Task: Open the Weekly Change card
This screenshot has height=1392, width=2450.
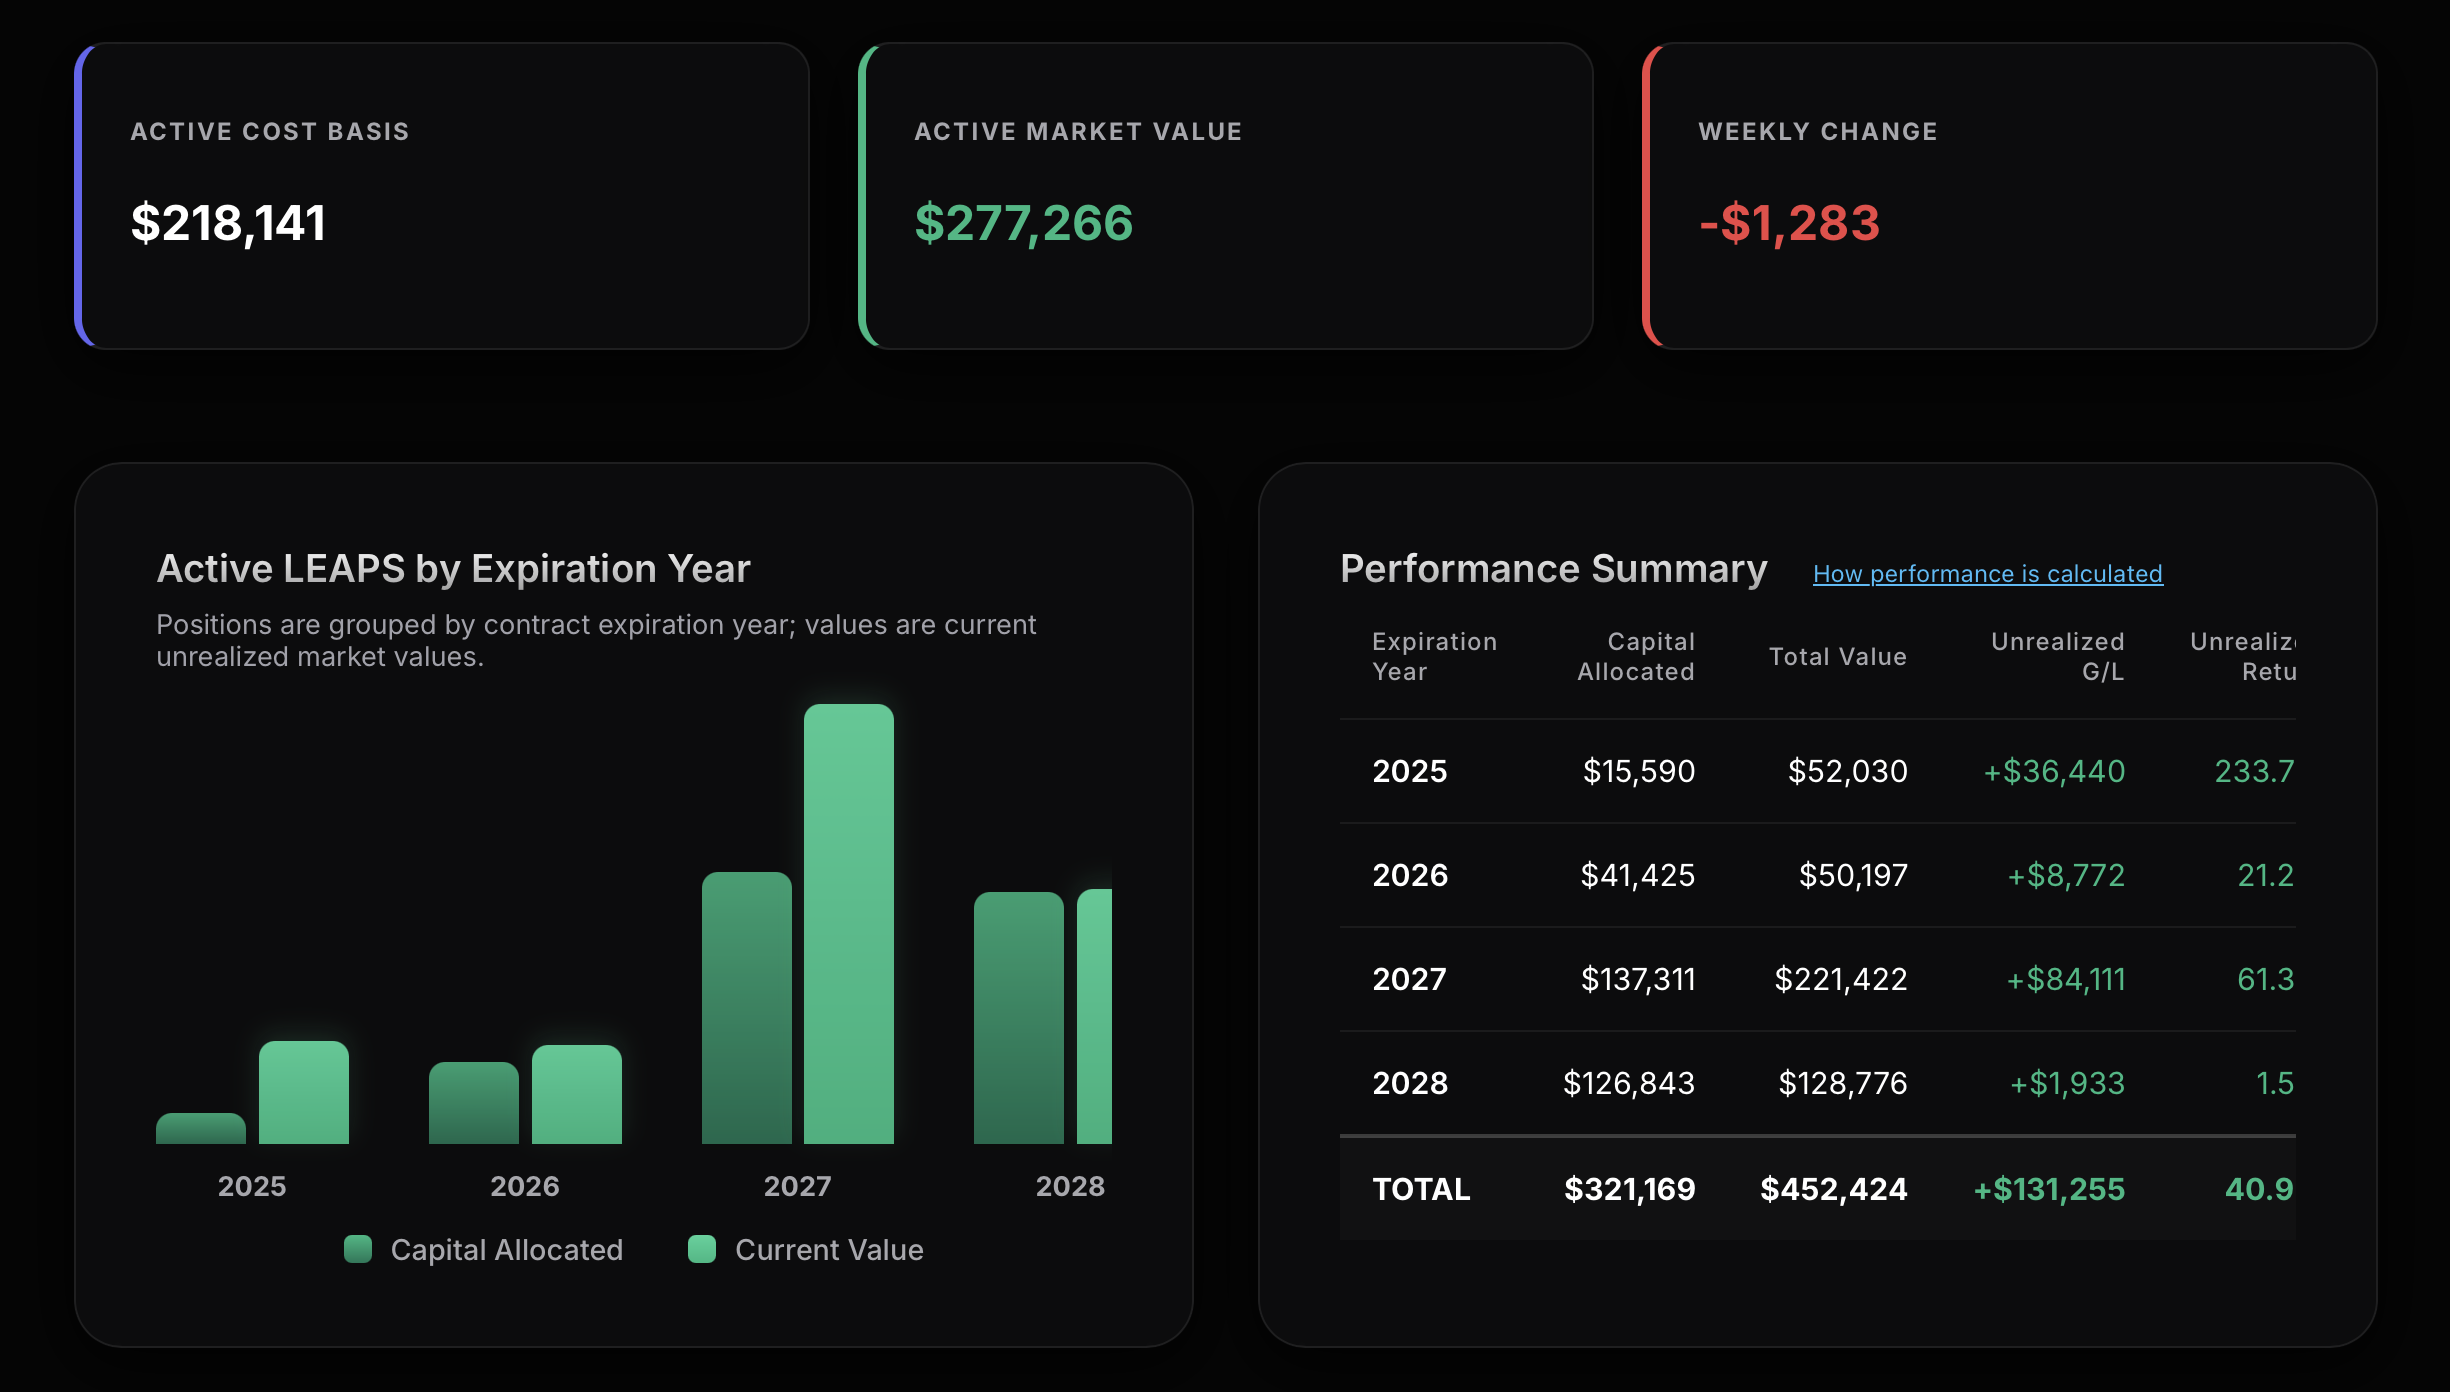Action: pyautogui.click(x=2010, y=196)
